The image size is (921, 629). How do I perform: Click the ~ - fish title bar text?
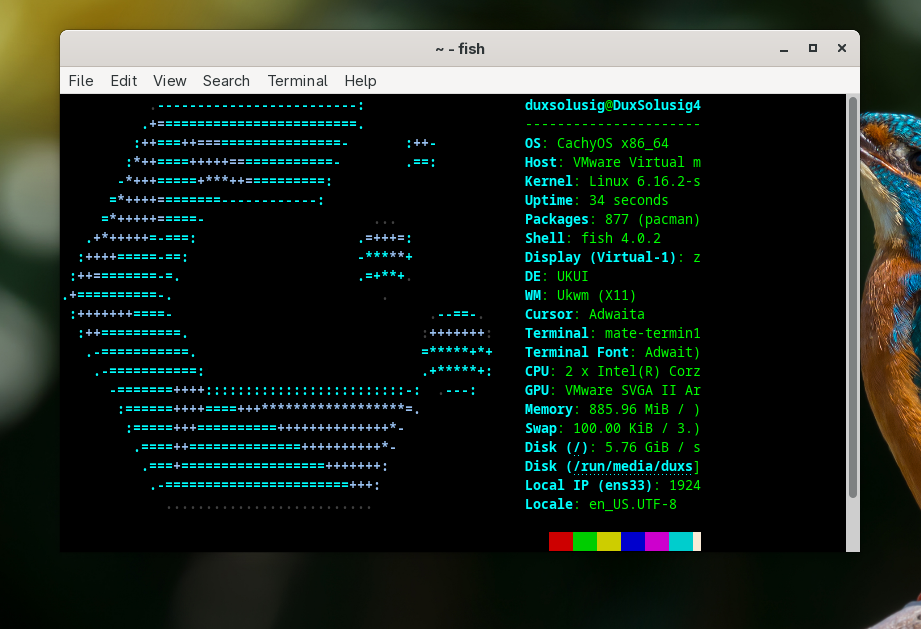pos(459,48)
